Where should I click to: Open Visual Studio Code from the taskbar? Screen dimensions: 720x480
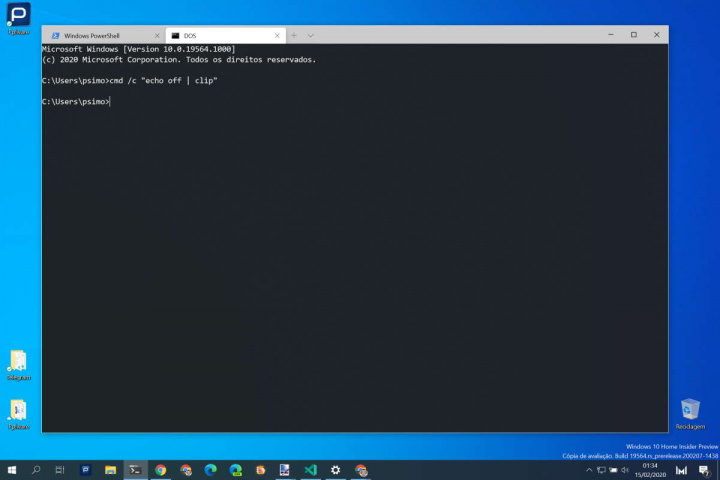(x=310, y=470)
